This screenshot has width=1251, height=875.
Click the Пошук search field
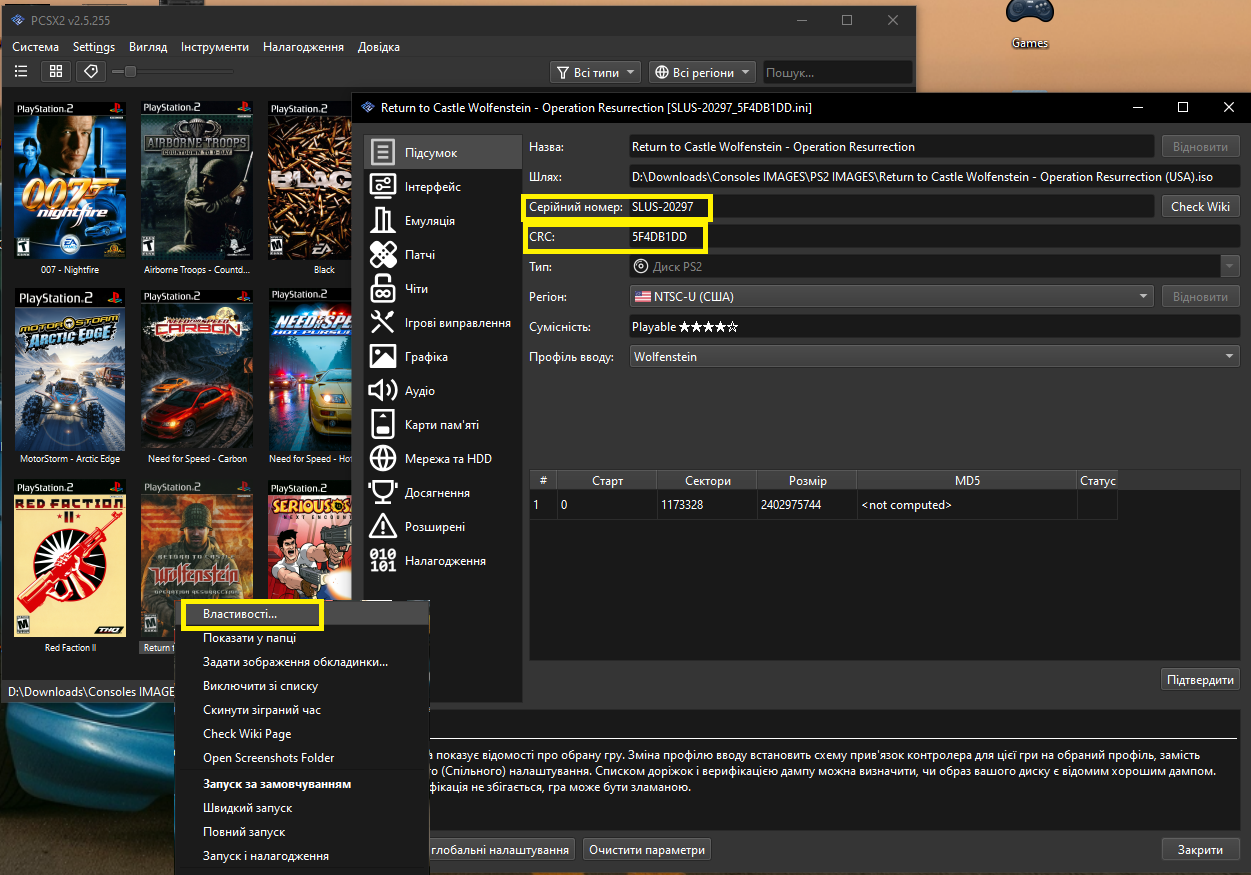tap(837, 72)
